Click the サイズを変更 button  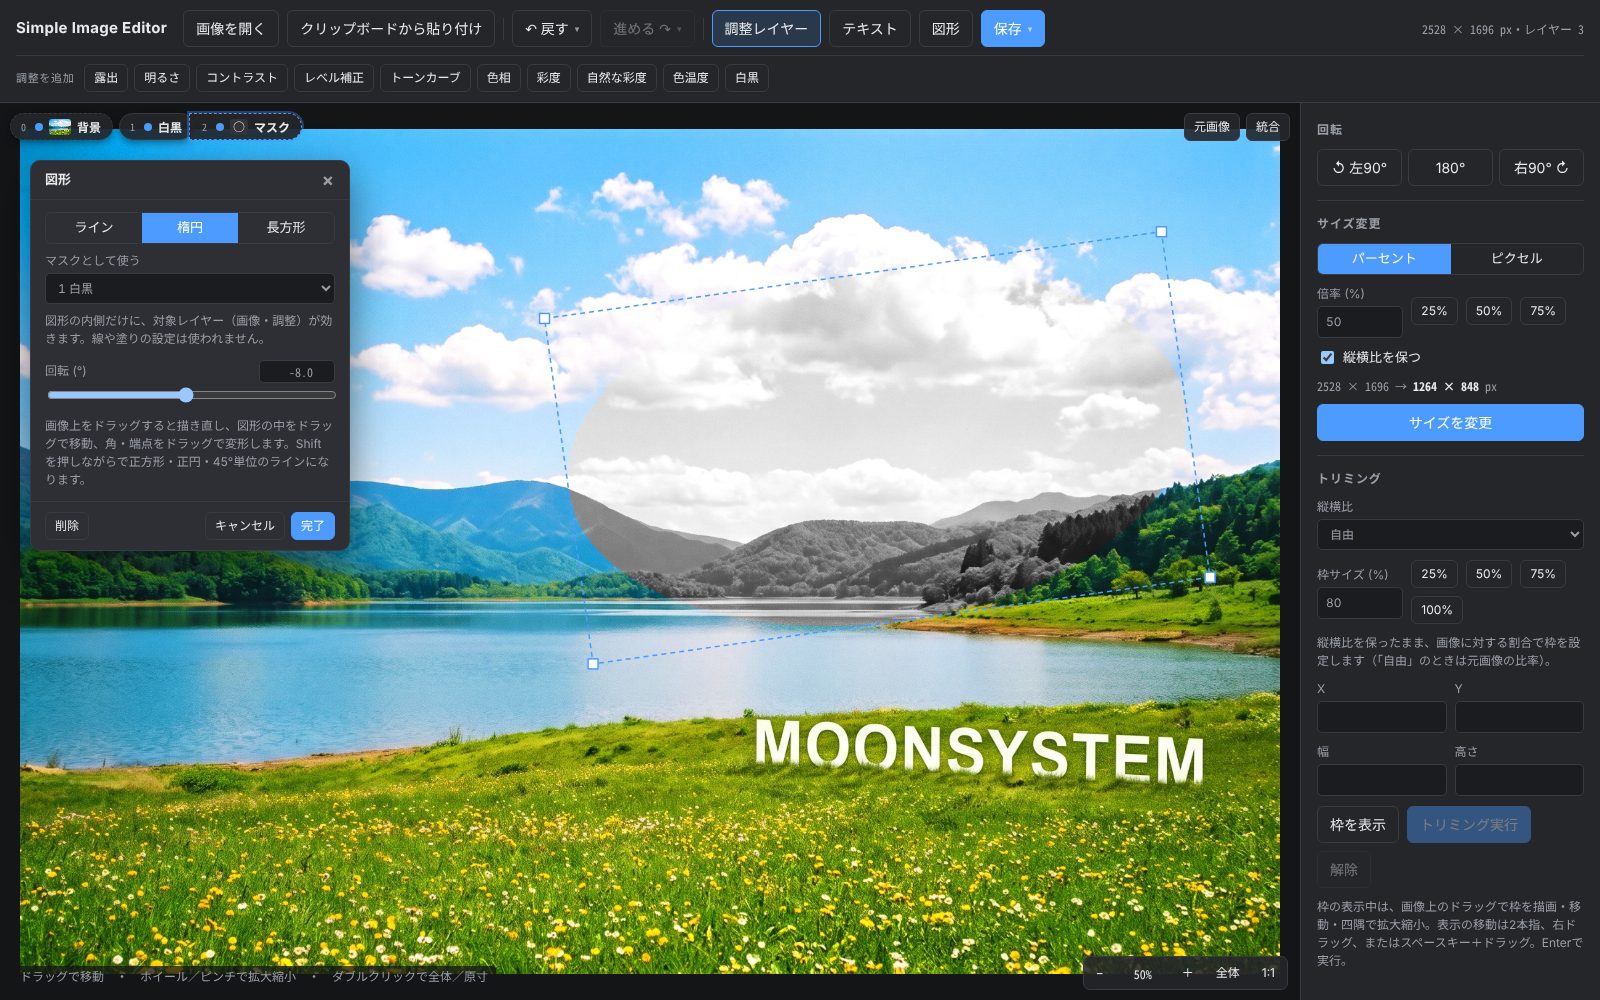[x=1450, y=423]
